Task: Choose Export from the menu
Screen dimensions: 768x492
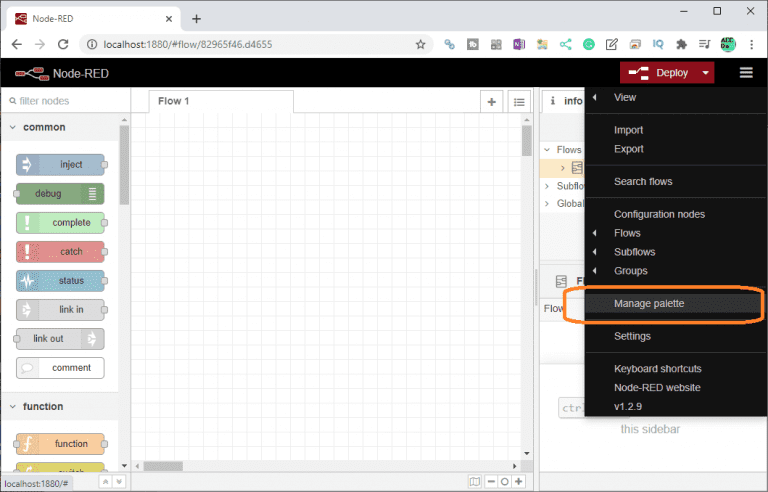Action: tap(628, 149)
